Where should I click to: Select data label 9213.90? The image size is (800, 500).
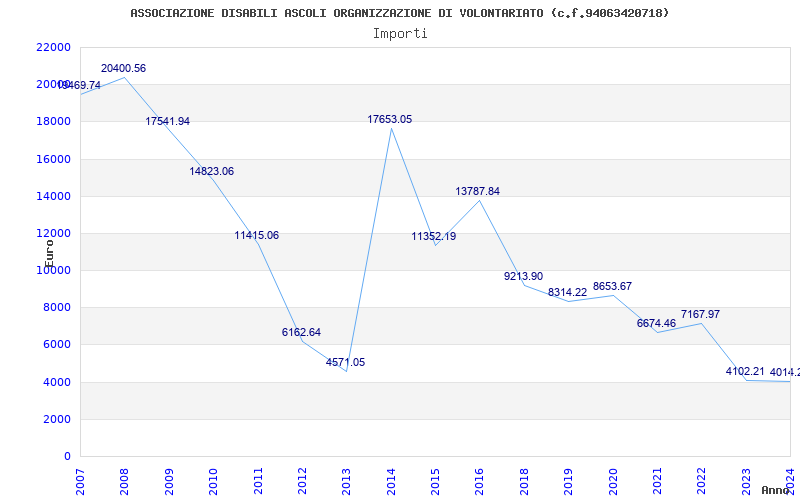[523, 277]
